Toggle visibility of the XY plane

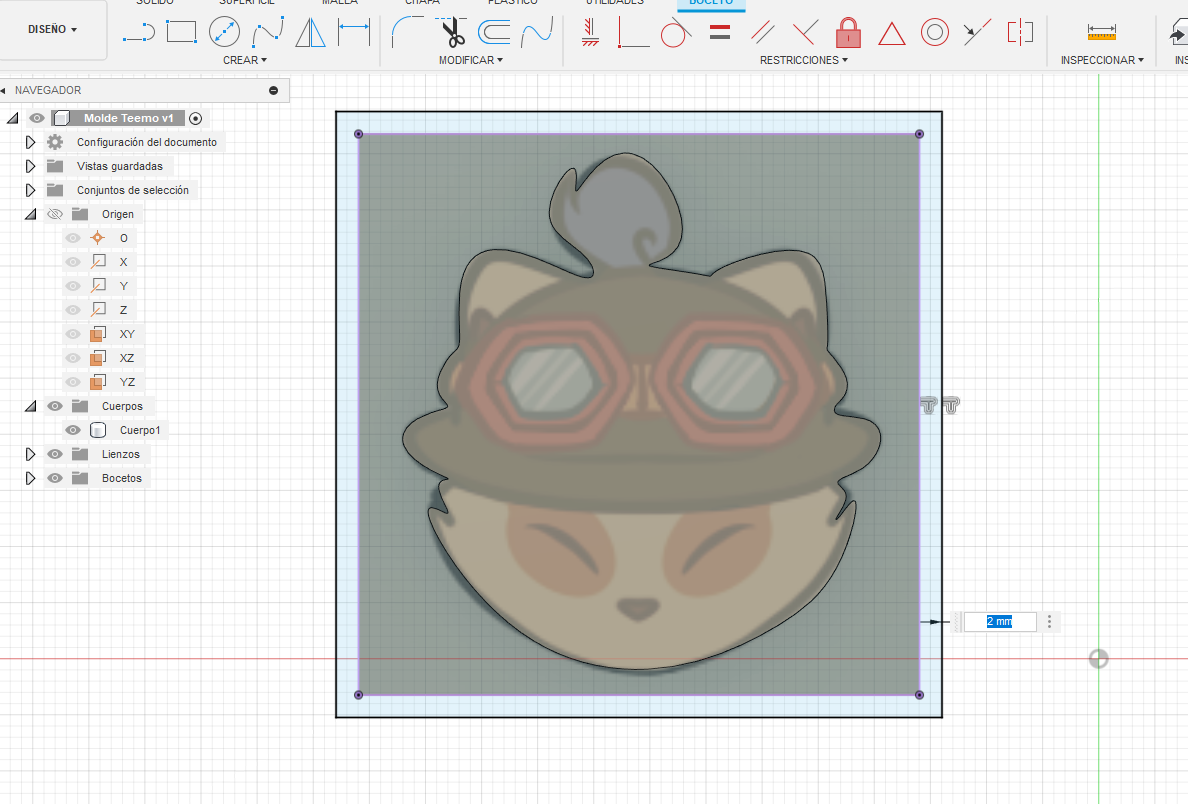(x=73, y=334)
